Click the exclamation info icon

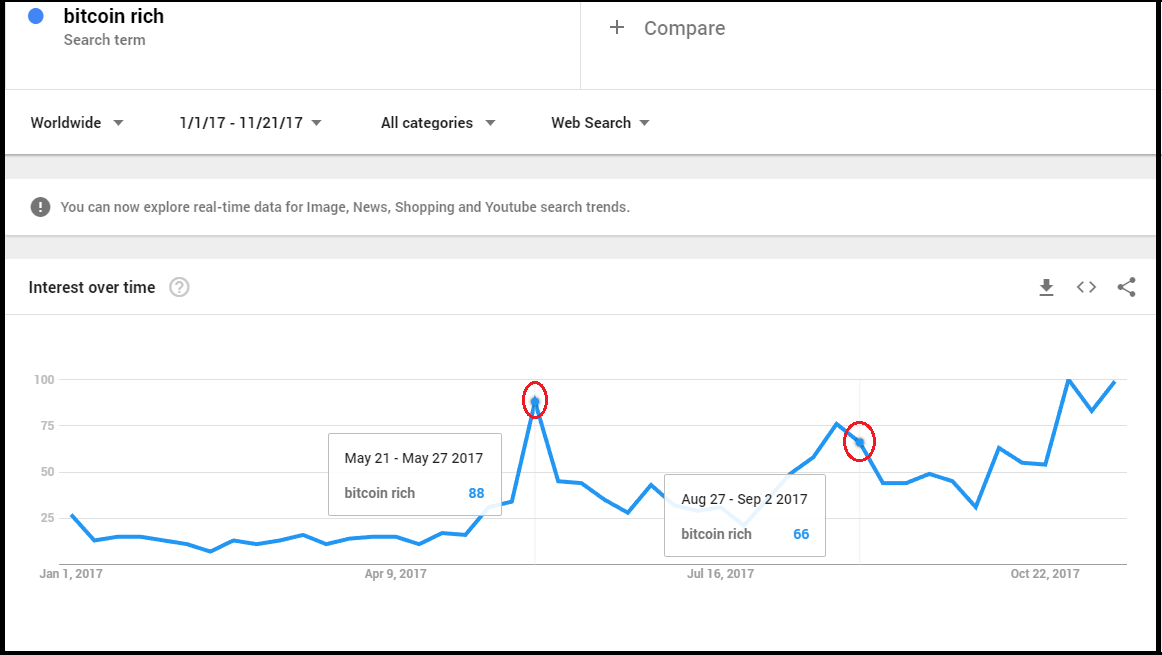pos(40,207)
